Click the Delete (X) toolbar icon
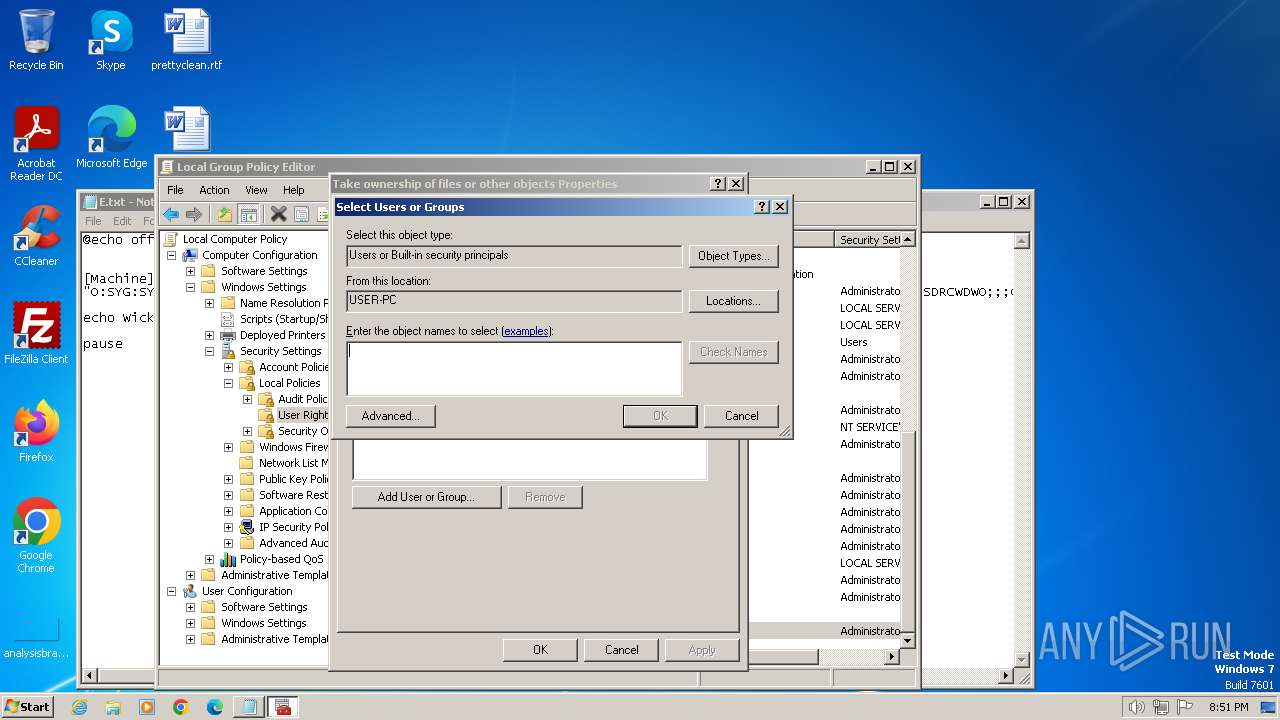Image resolution: width=1280 pixels, height=720 pixels. [279, 214]
